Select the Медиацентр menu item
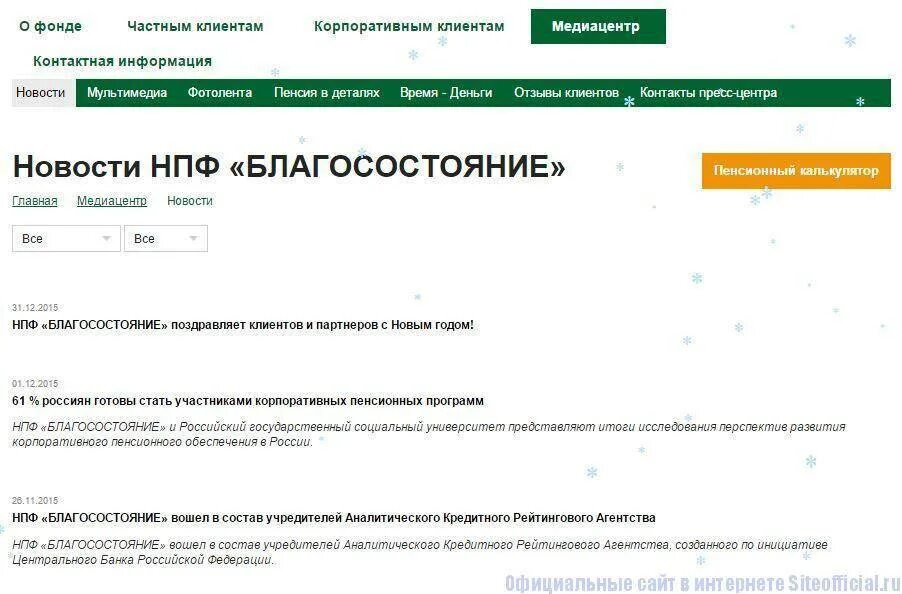The height and width of the screenshot is (594, 902). pyautogui.click(x=597, y=26)
